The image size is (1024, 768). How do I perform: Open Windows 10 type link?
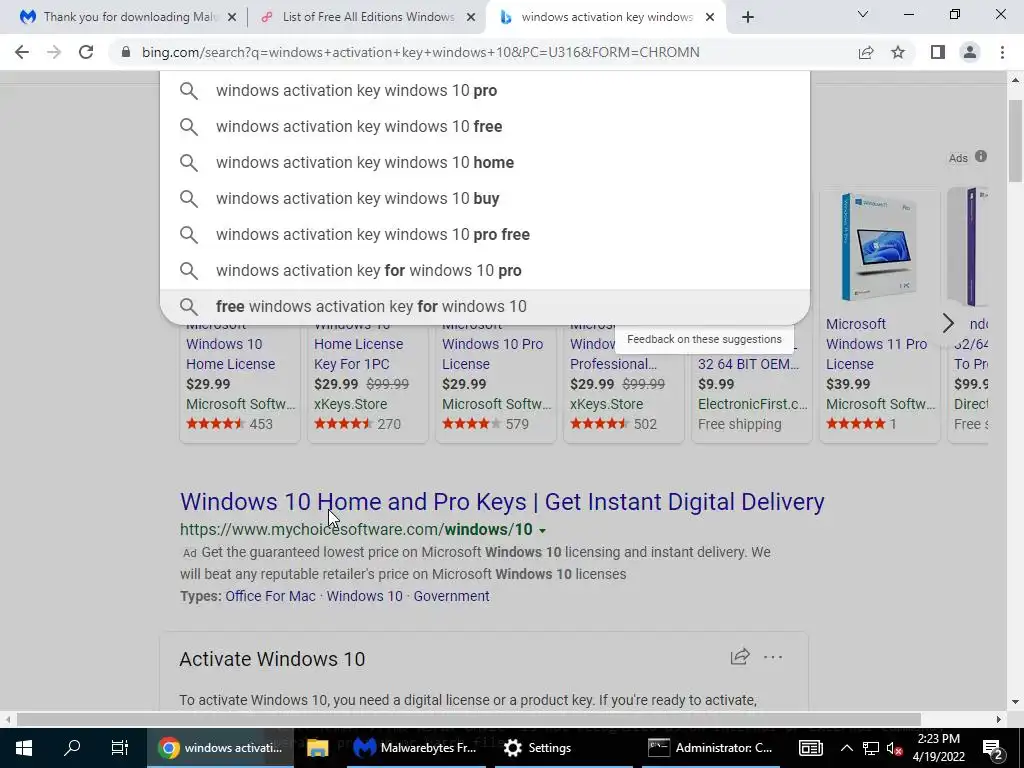tap(364, 596)
